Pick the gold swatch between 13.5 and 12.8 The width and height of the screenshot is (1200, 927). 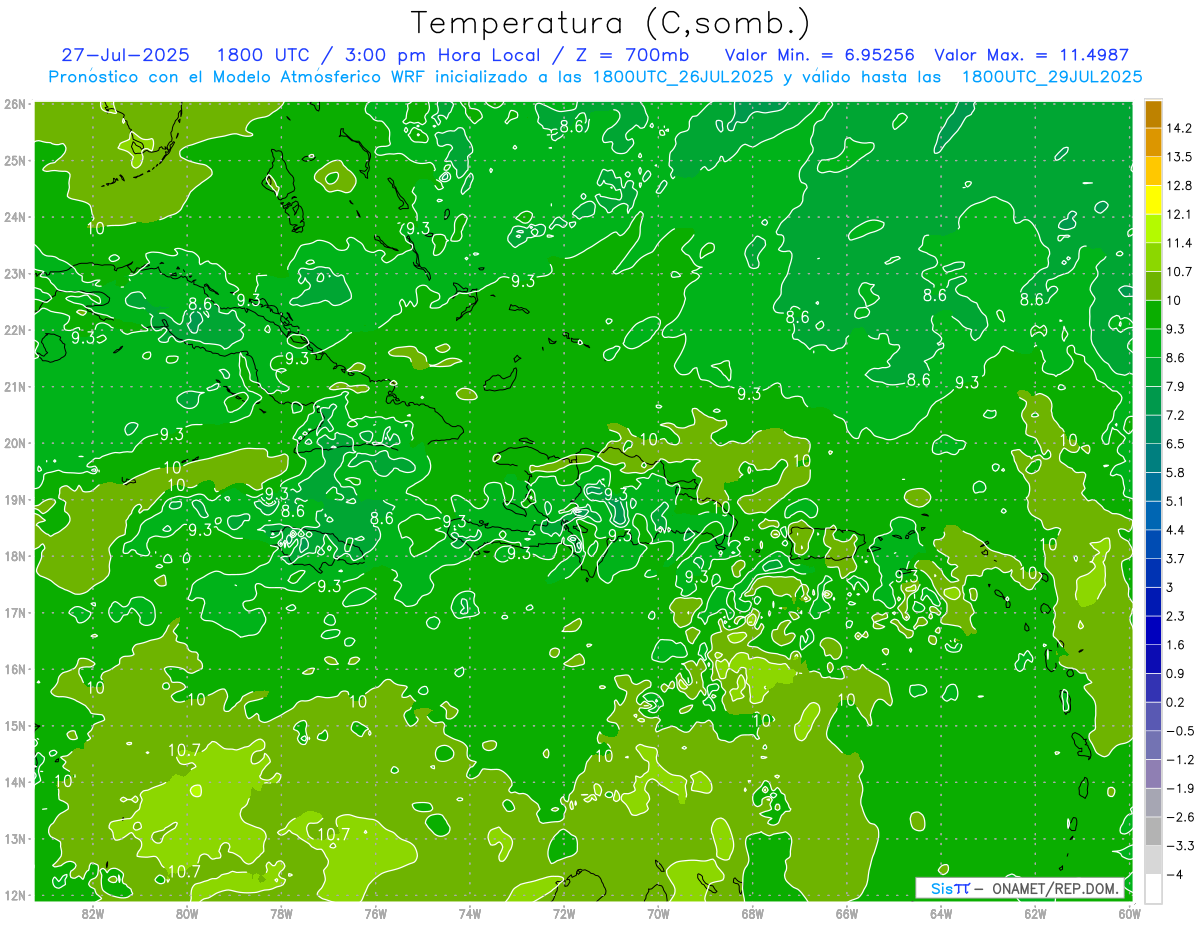click(1153, 171)
